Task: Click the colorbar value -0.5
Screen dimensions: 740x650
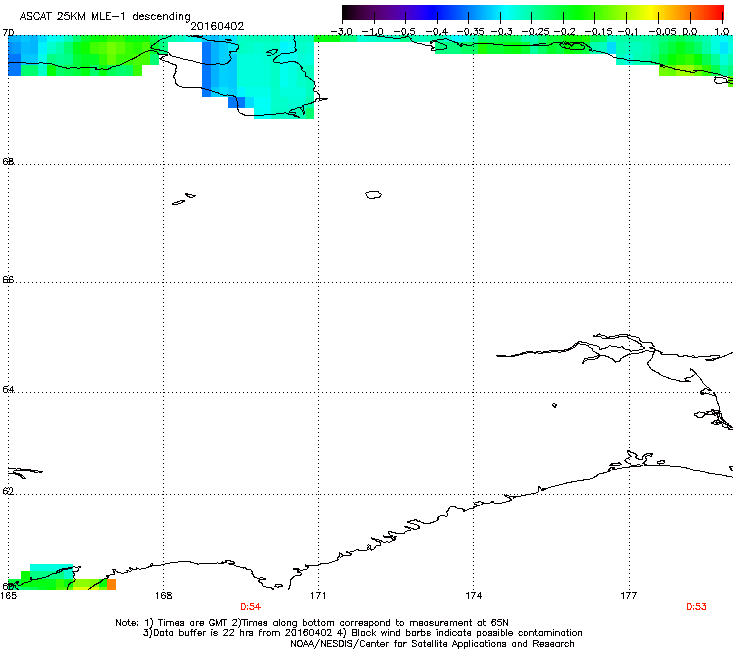Action: click(x=404, y=32)
